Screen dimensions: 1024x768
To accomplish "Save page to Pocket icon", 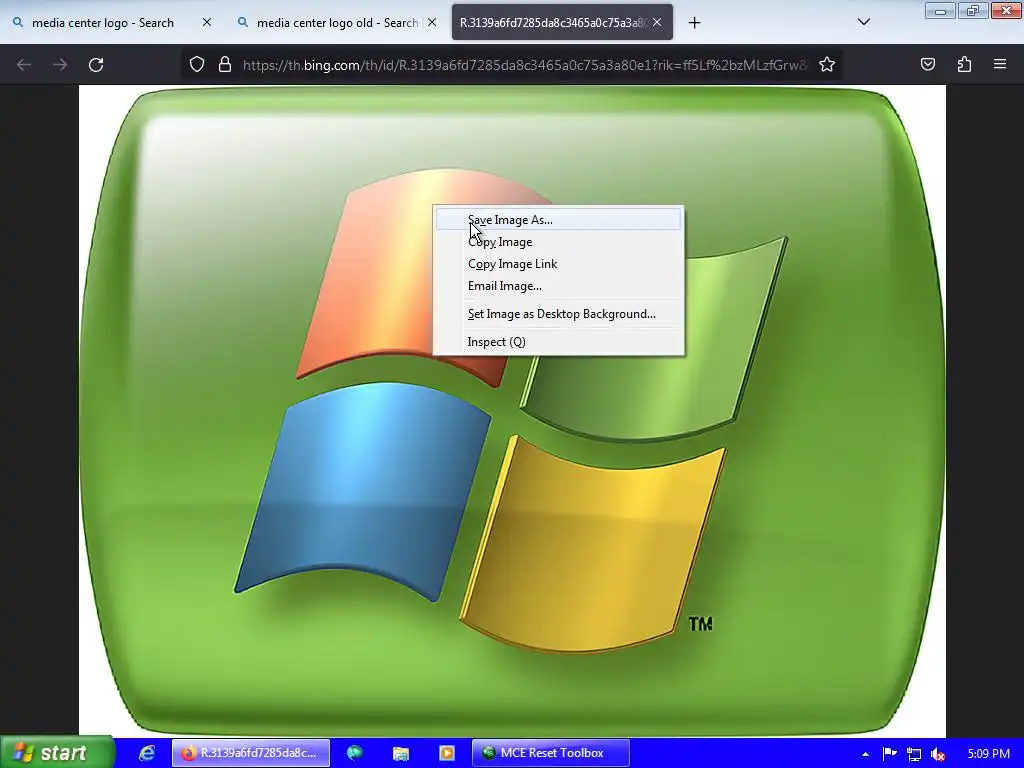I will 927,64.
